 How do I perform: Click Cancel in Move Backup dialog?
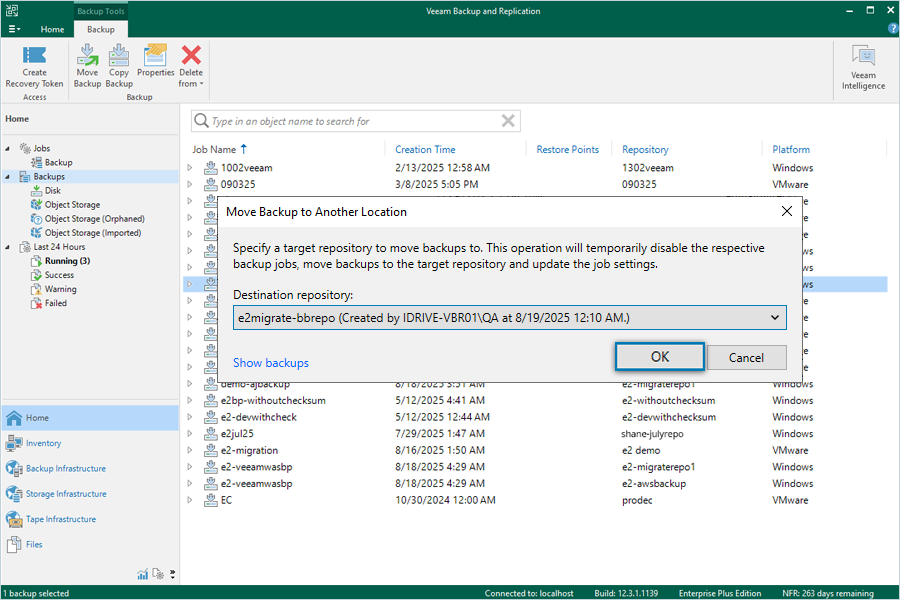tap(746, 357)
